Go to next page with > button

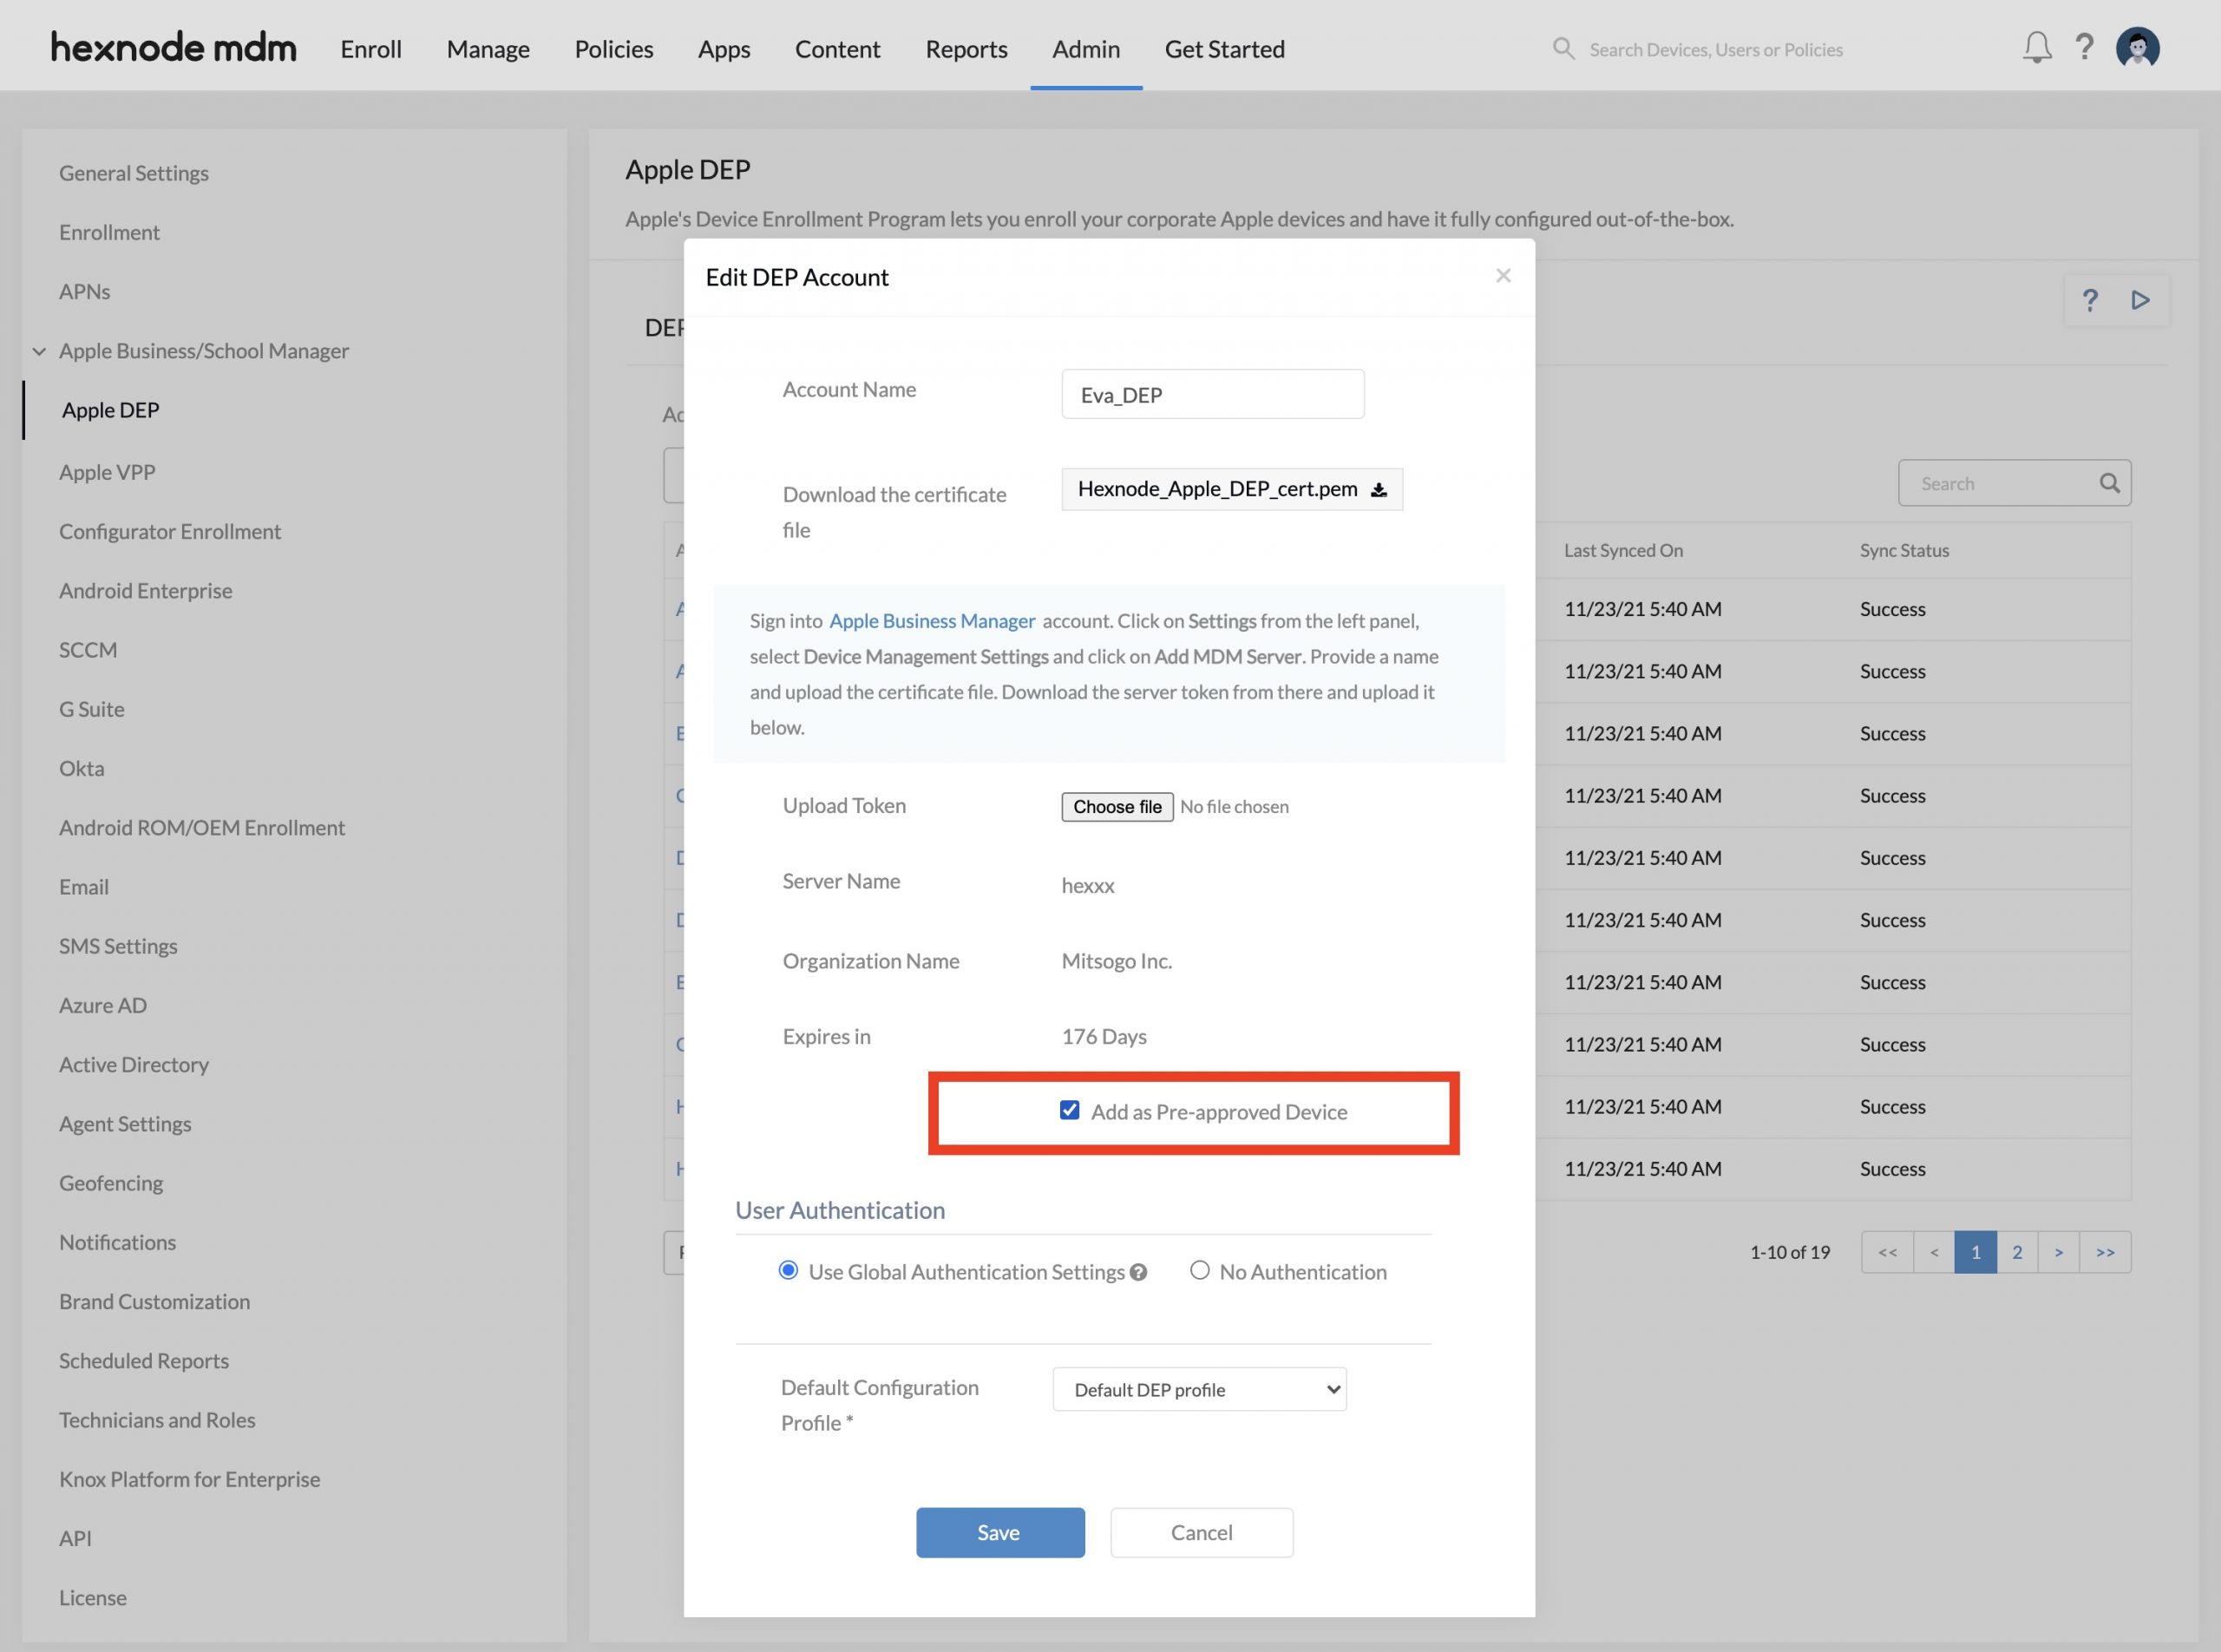point(2058,1252)
